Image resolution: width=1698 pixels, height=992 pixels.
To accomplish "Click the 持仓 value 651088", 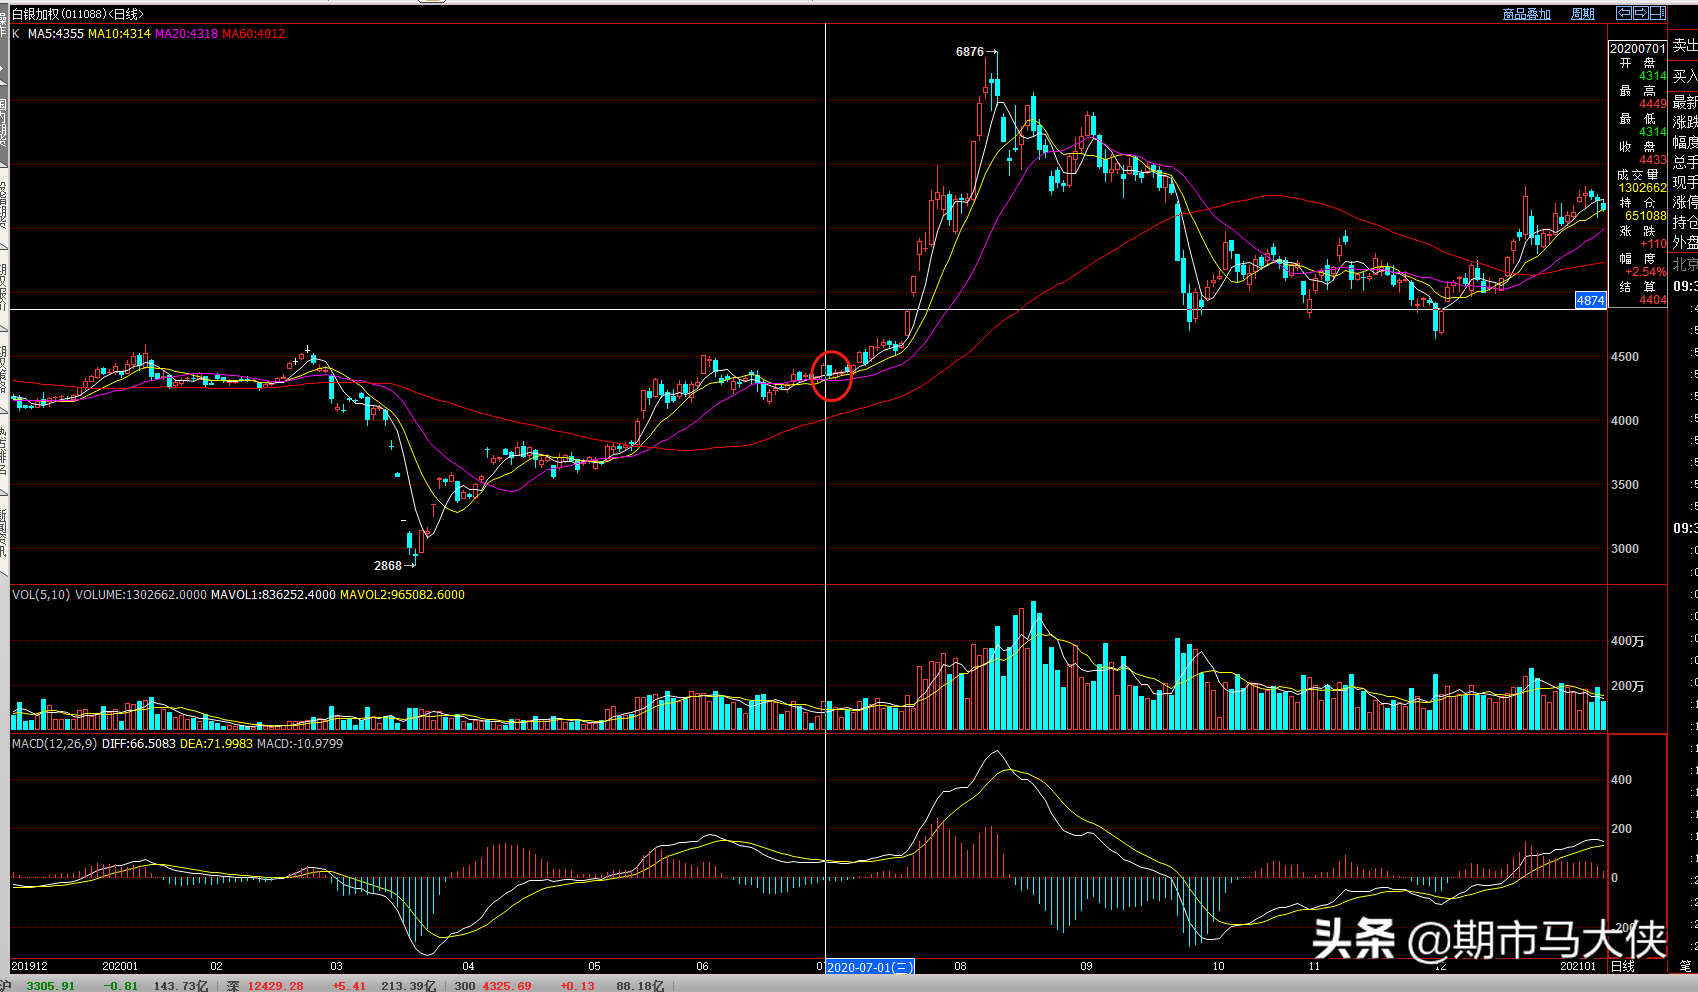I will click(1645, 216).
